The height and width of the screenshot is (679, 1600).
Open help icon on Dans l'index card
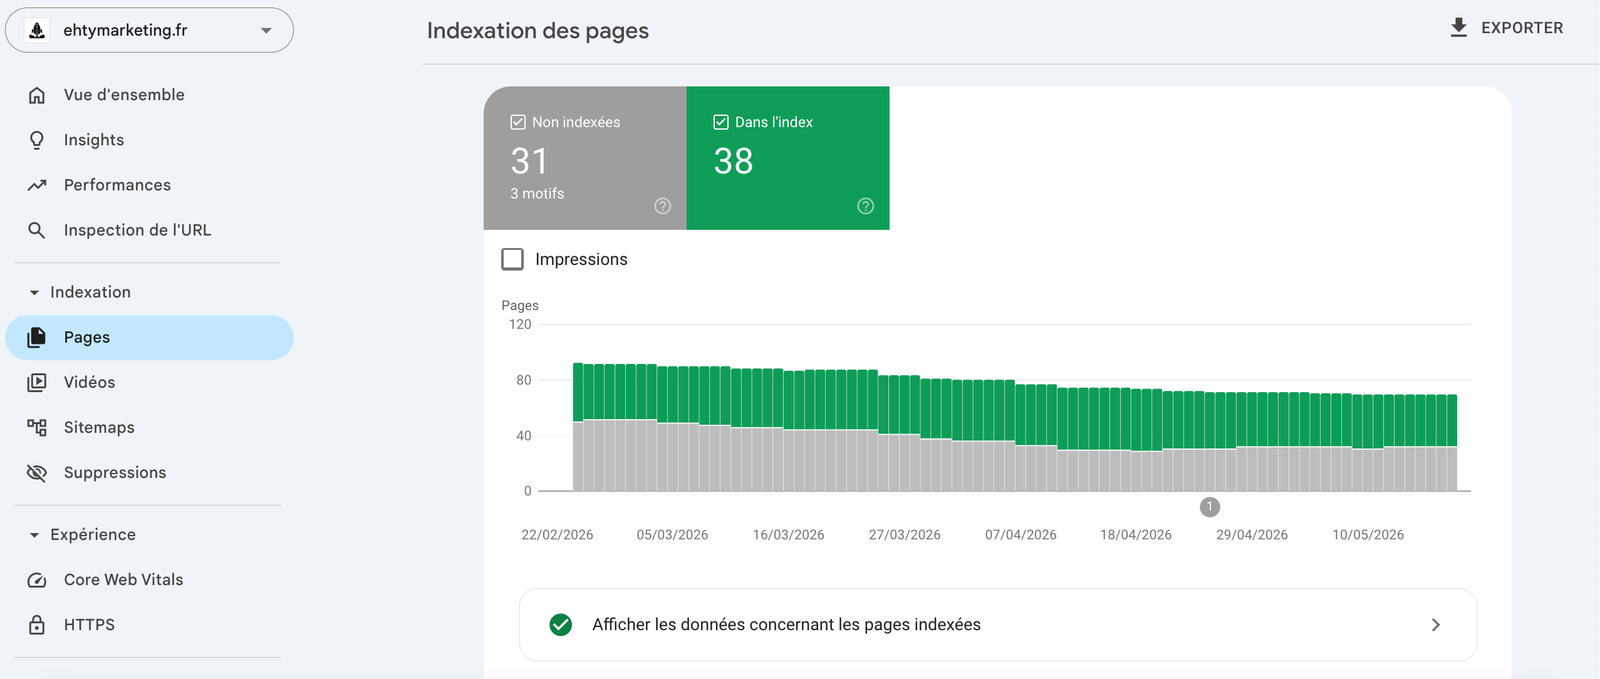pyautogui.click(x=866, y=206)
